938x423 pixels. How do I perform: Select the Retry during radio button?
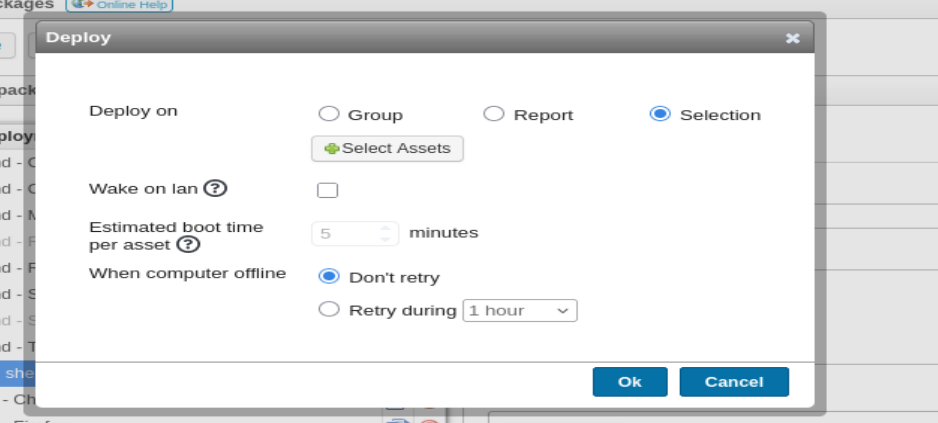329,309
